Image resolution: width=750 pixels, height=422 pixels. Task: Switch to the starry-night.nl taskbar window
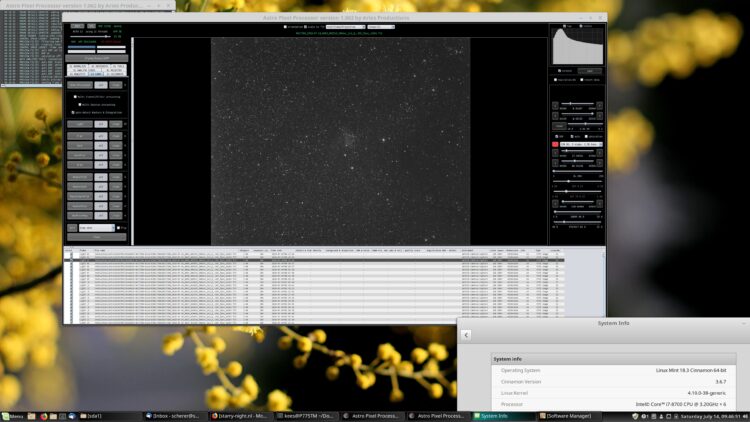(x=240, y=416)
